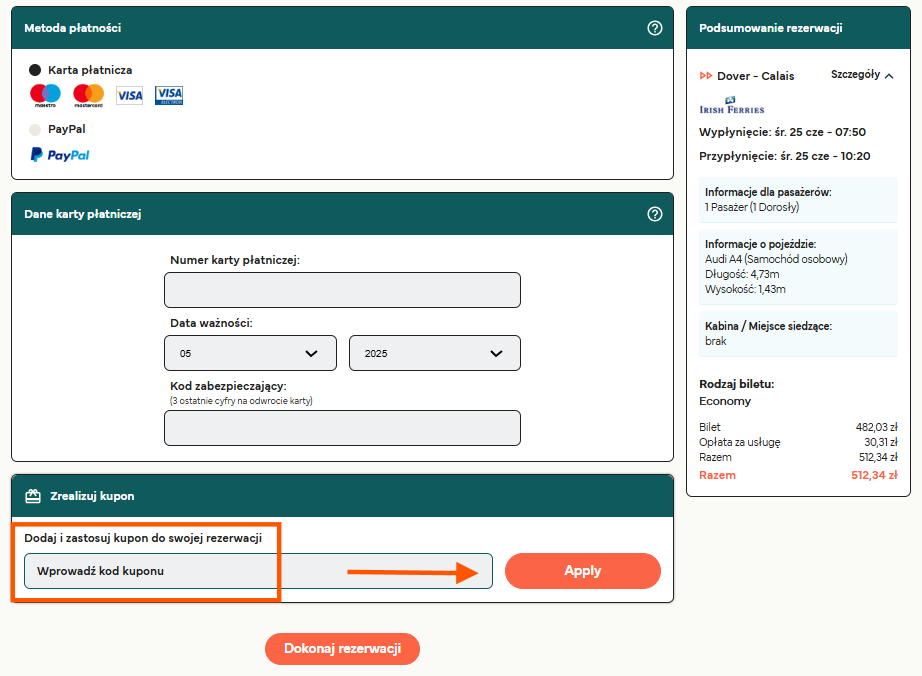Click the Maestro card logo
922x676 pixels.
coord(45,95)
